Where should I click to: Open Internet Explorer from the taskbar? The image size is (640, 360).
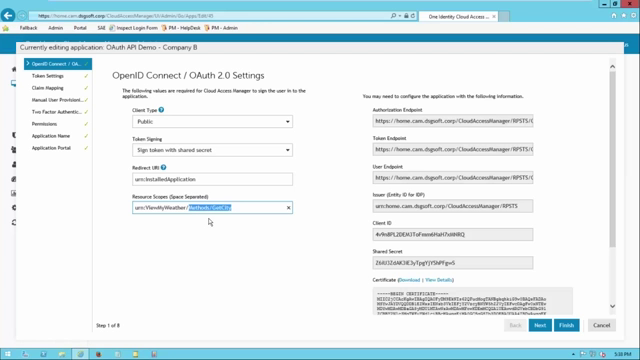point(80,354)
